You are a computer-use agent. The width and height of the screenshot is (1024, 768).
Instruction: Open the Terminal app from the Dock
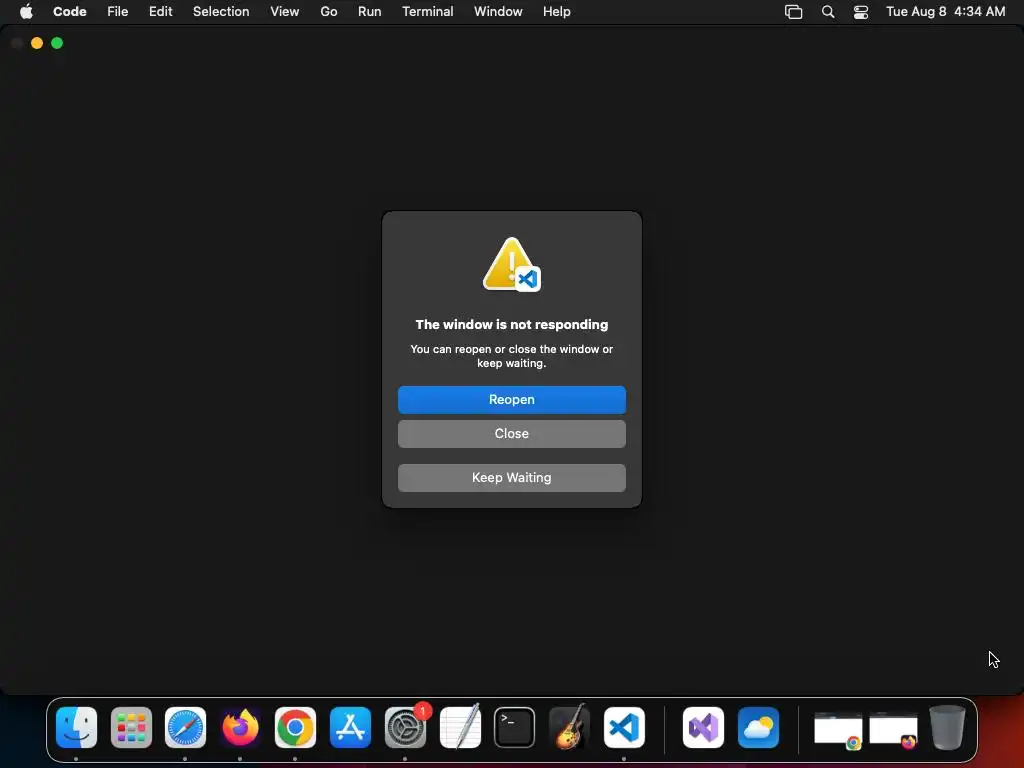pyautogui.click(x=515, y=728)
